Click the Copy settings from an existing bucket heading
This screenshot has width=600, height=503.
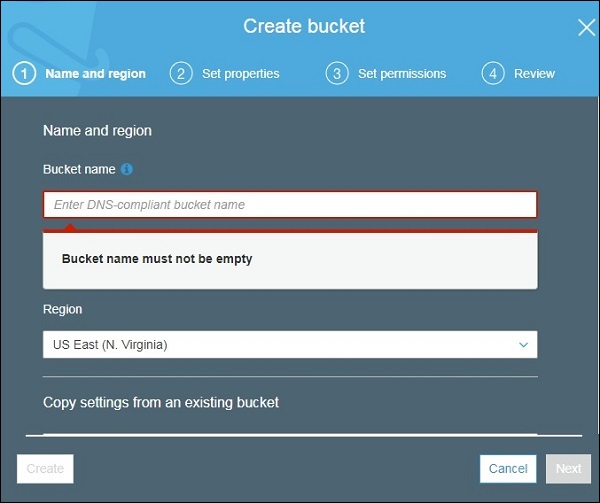[x=161, y=402]
